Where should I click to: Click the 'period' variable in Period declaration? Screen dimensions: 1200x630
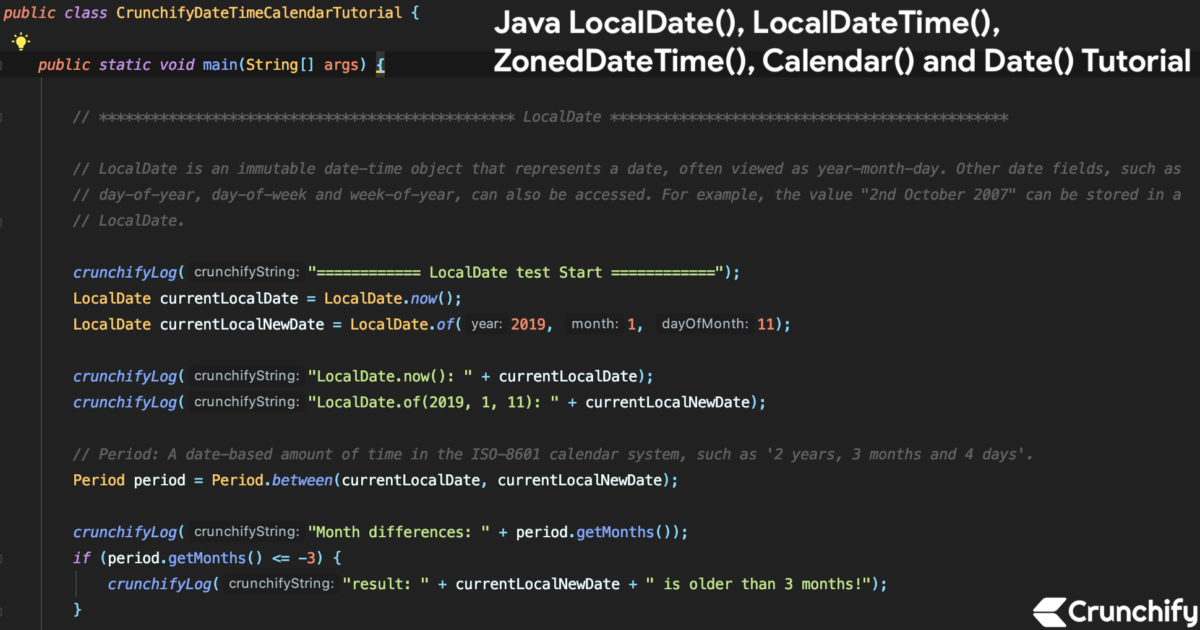pyautogui.click(x=160, y=480)
